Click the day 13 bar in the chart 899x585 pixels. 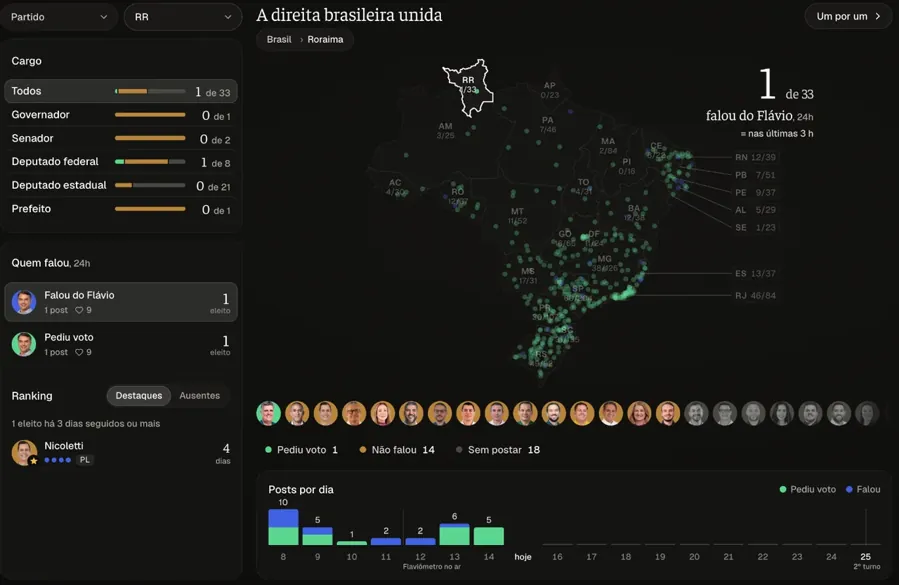[454, 534]
